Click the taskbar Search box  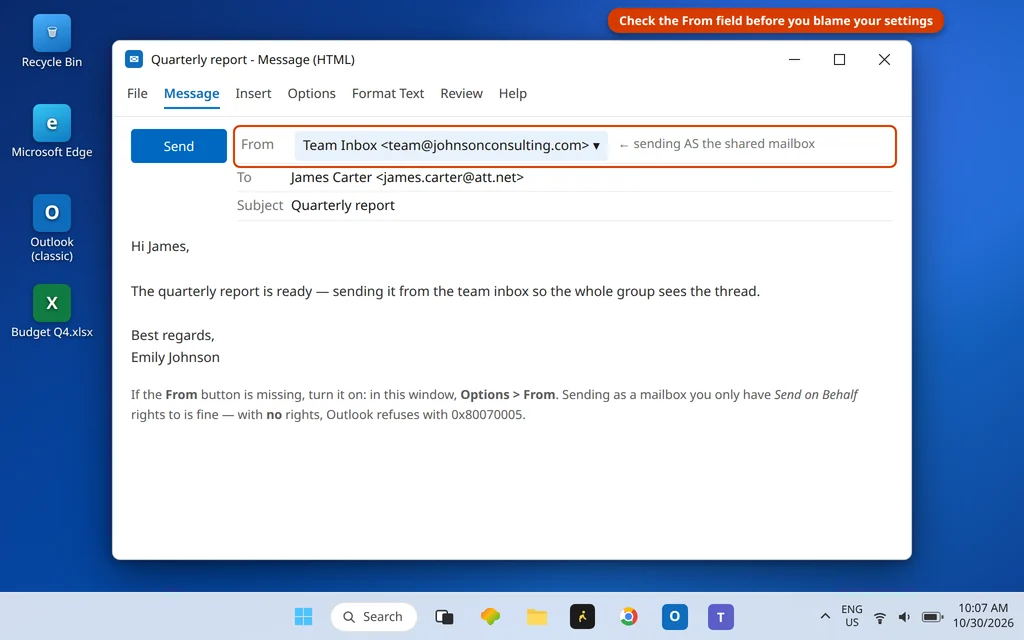tap(374, 616)
